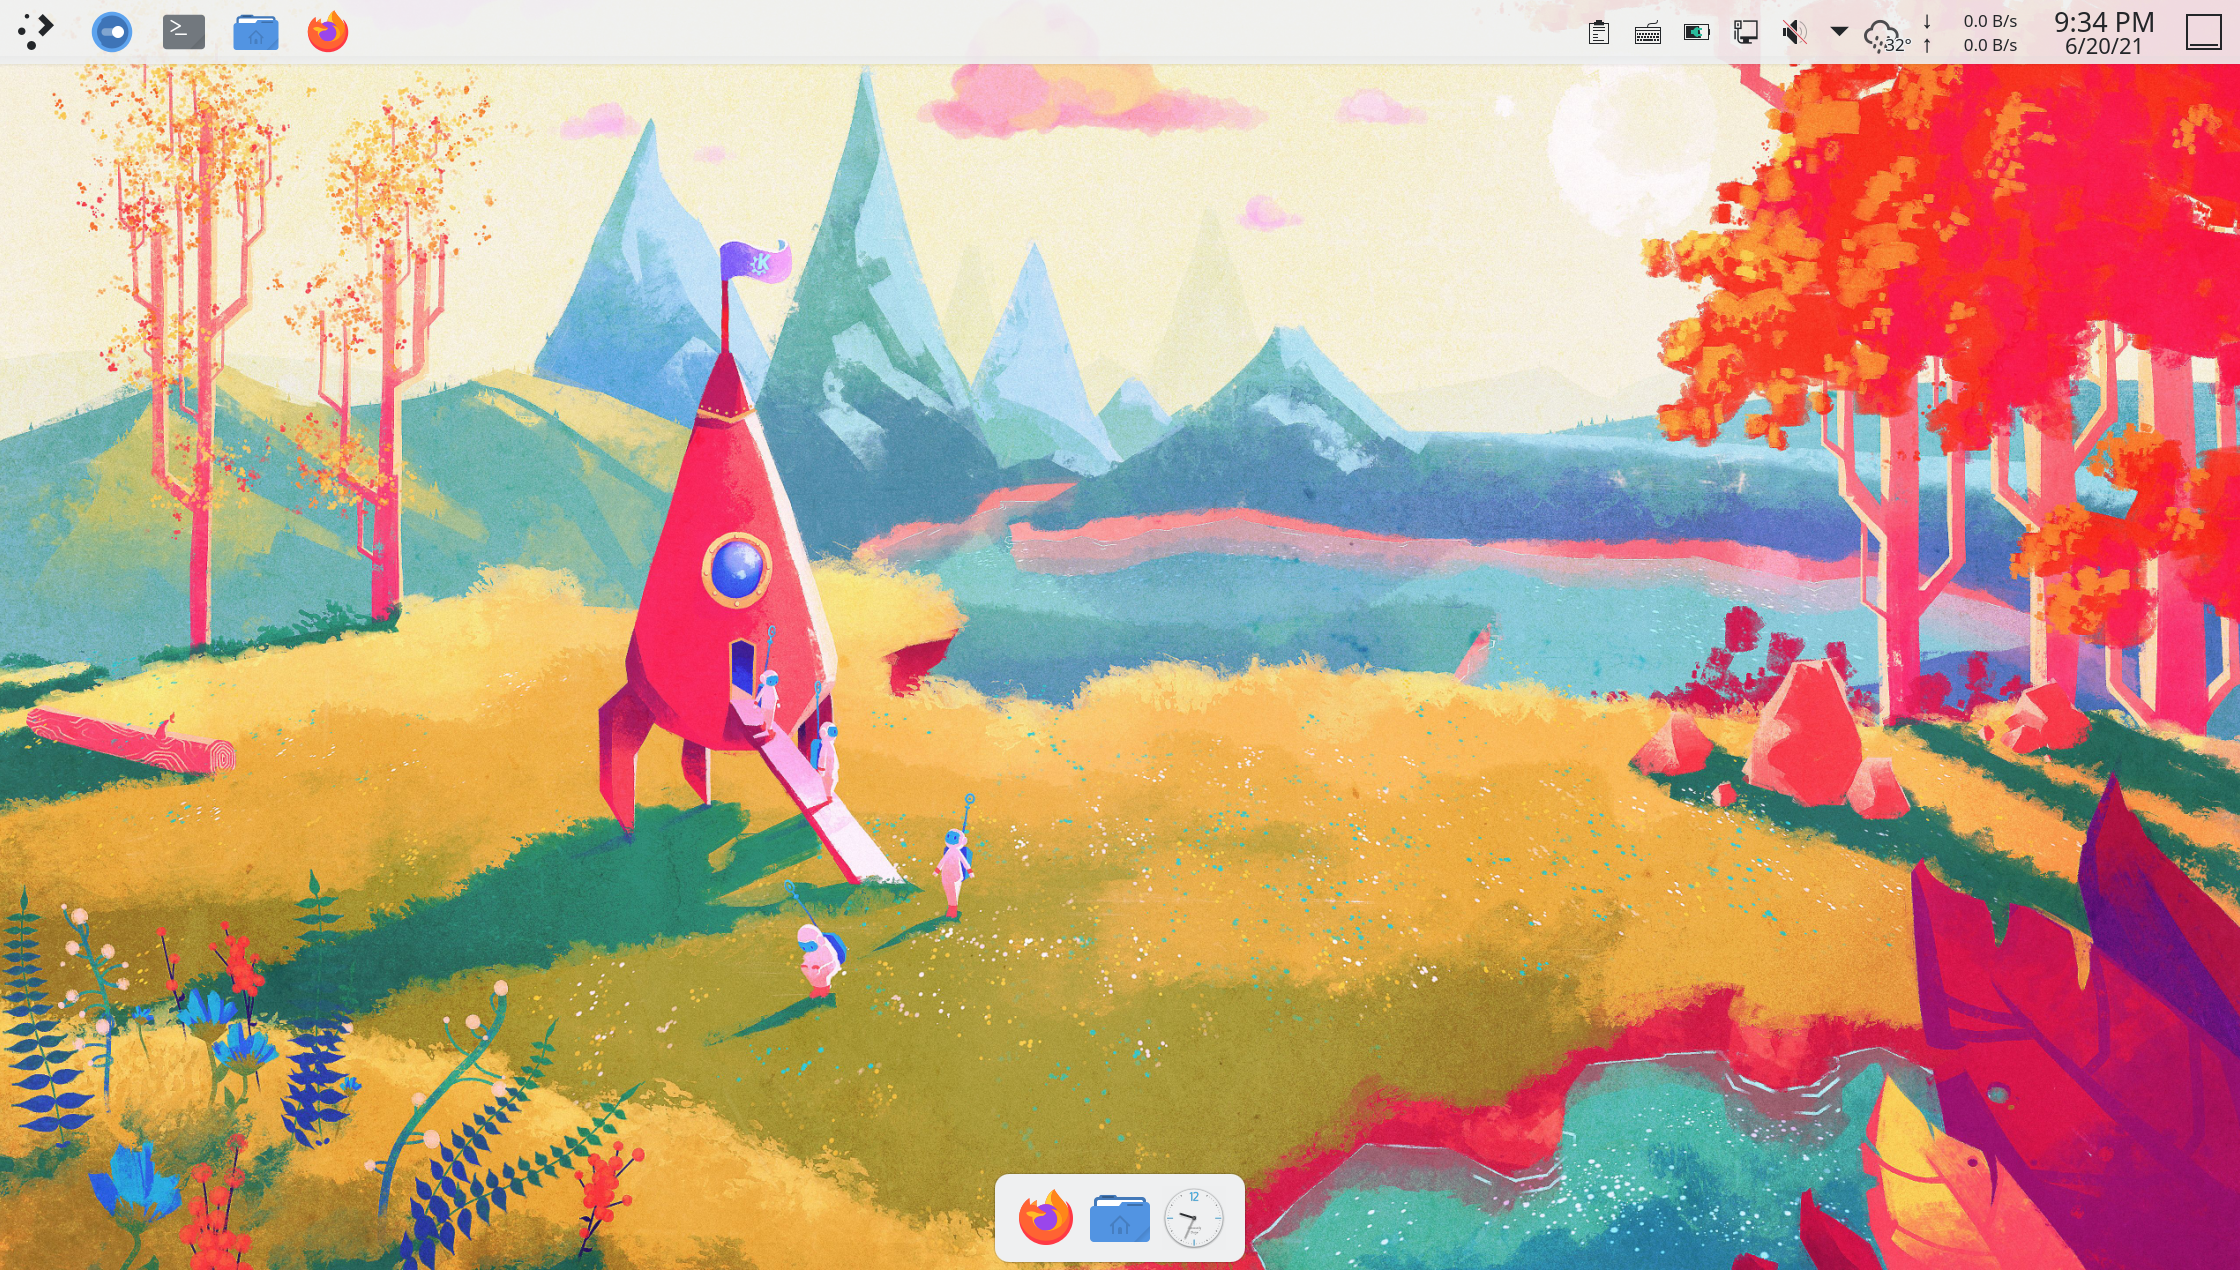Click the virtual keyboard tray icon

(1648, 33)
